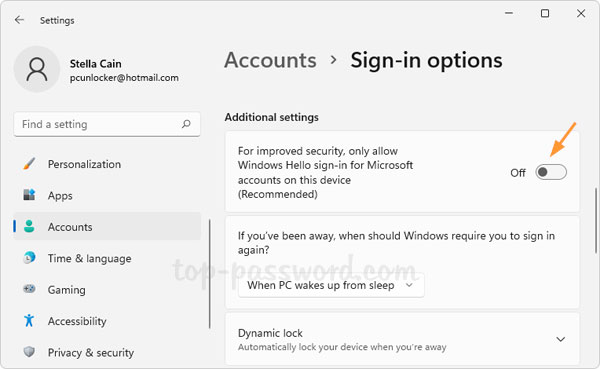Open the 'When PC wakes up from sleep' dropdown
Screen dimensions: 600x369
(x=331, y=285)
